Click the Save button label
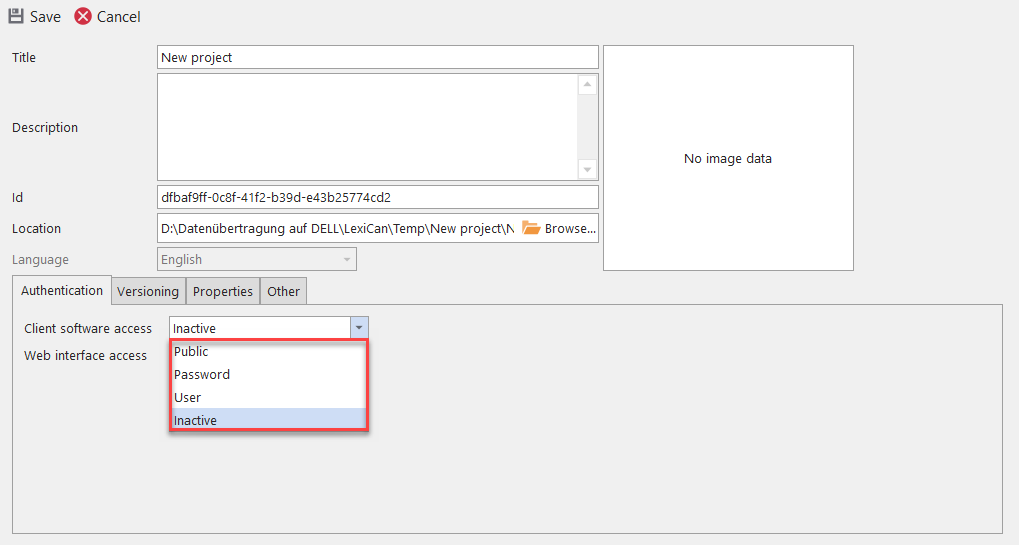 [45, 17]
